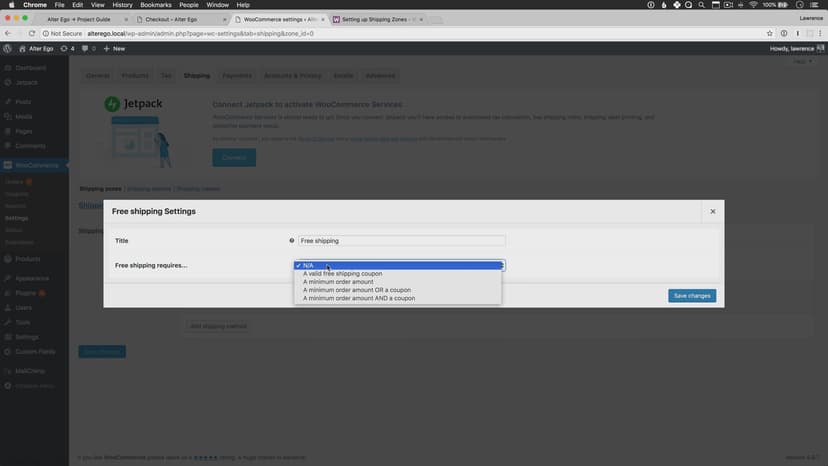Choose 'A valid free shipping coupon'
The image size is (828, 466).
pyautogui.click(x=342, y=274)
